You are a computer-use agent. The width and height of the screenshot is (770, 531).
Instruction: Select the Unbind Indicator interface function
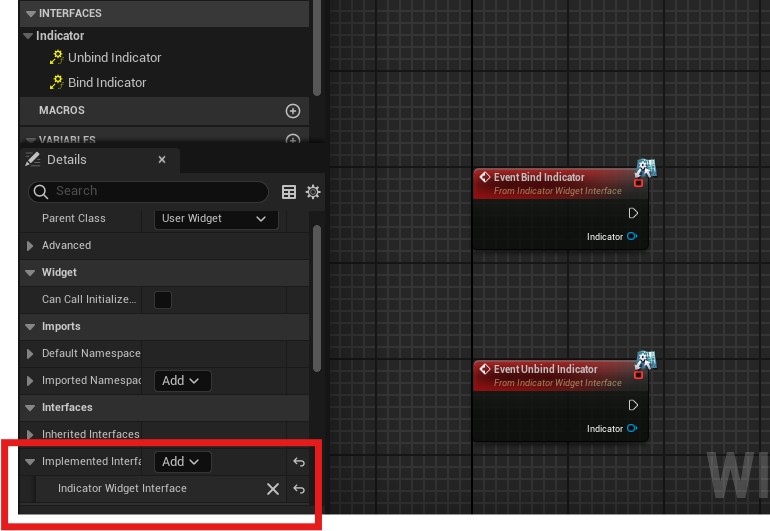coord(114,57)
